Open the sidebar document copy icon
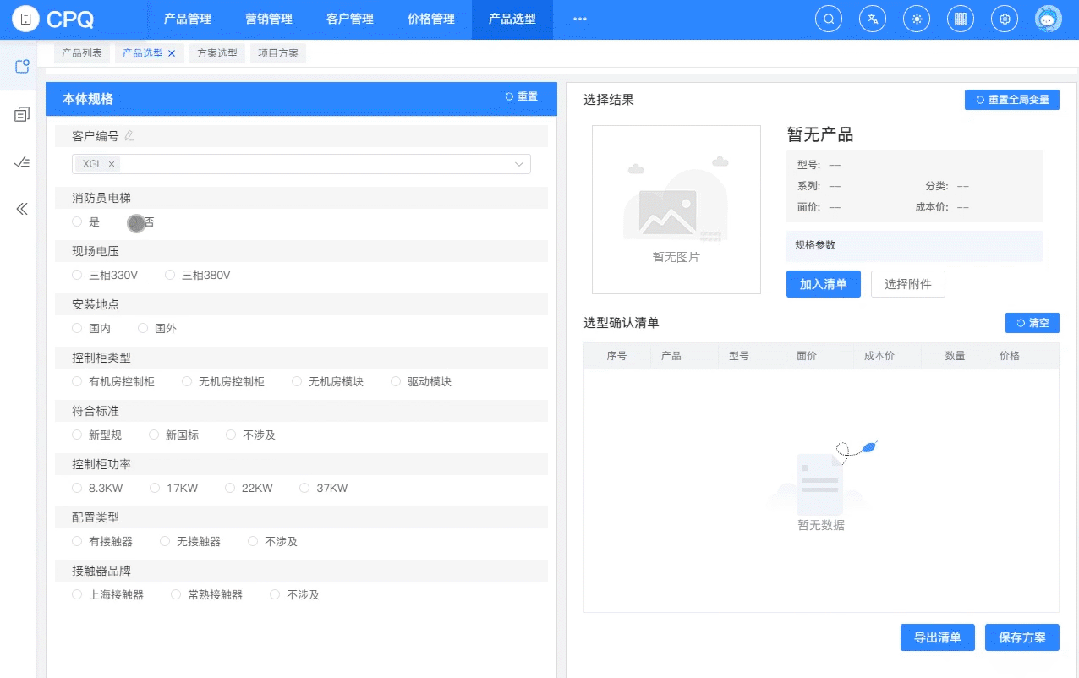 [22, 114]
